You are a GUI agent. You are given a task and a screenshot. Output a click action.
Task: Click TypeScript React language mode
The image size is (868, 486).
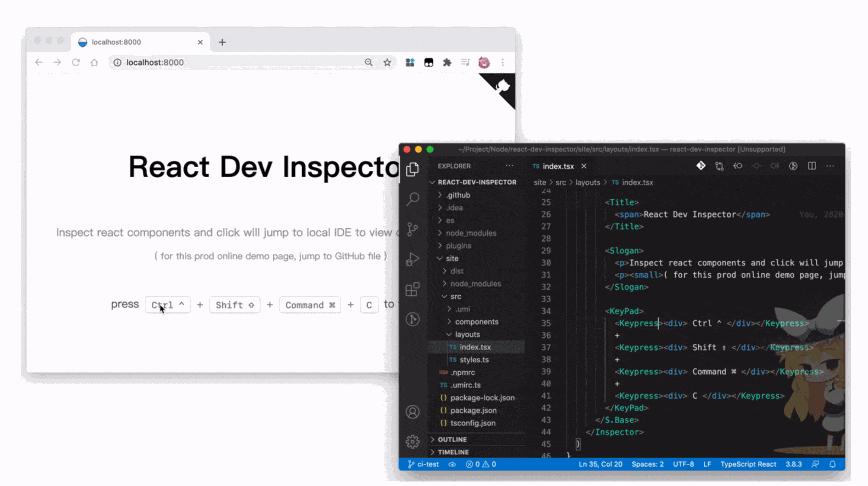point(748,464)
